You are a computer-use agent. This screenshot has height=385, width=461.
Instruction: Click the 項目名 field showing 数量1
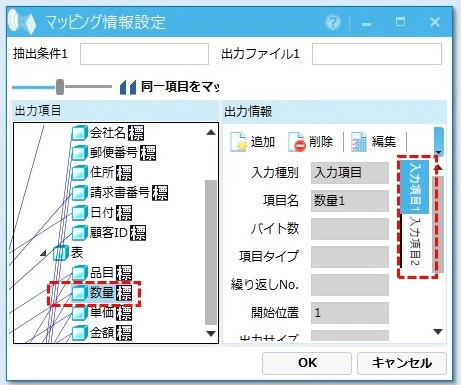click(x=350, y=201)
